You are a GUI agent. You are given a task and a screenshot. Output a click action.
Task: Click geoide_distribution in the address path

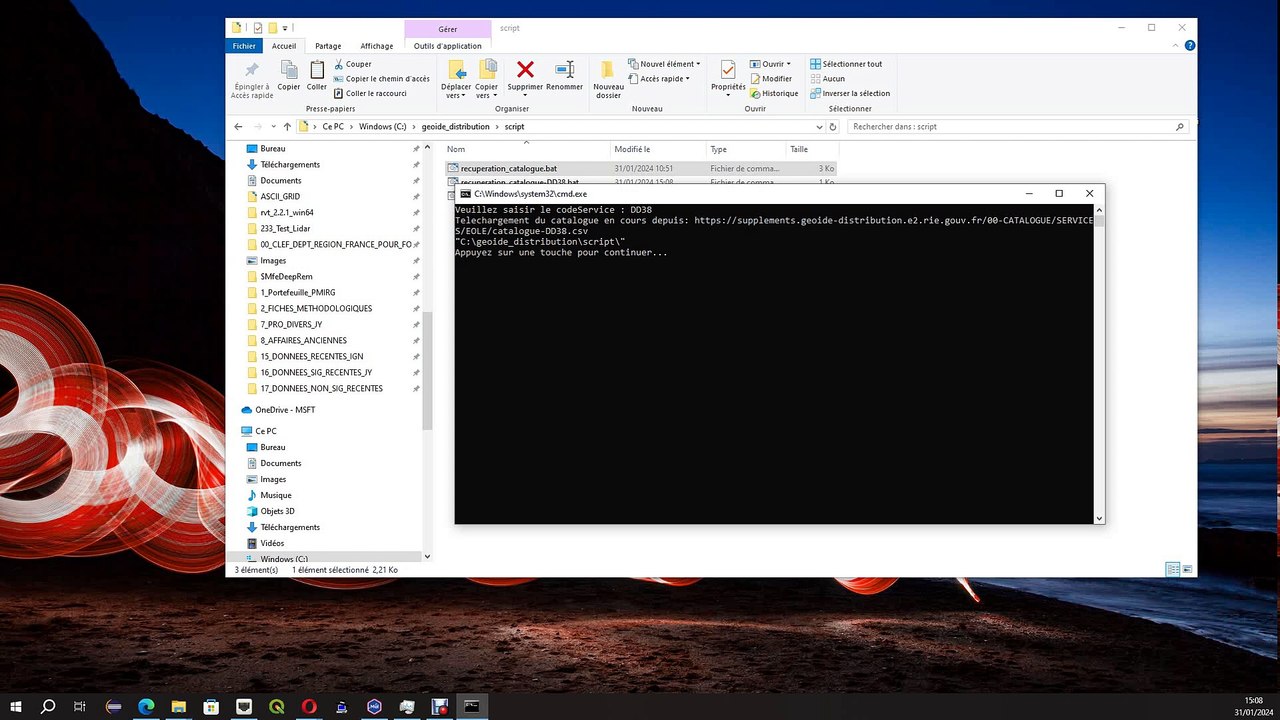456,127
